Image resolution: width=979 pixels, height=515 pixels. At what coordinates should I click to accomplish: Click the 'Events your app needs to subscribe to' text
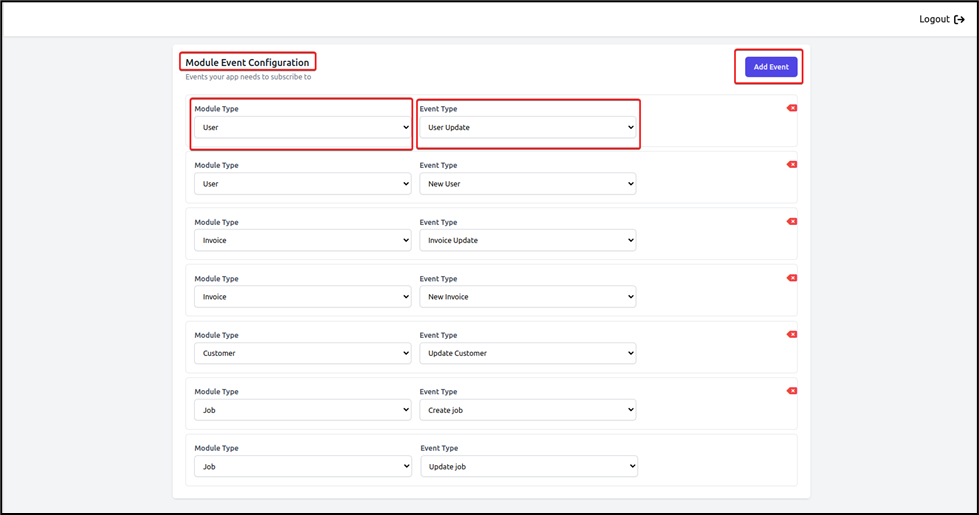248,77
